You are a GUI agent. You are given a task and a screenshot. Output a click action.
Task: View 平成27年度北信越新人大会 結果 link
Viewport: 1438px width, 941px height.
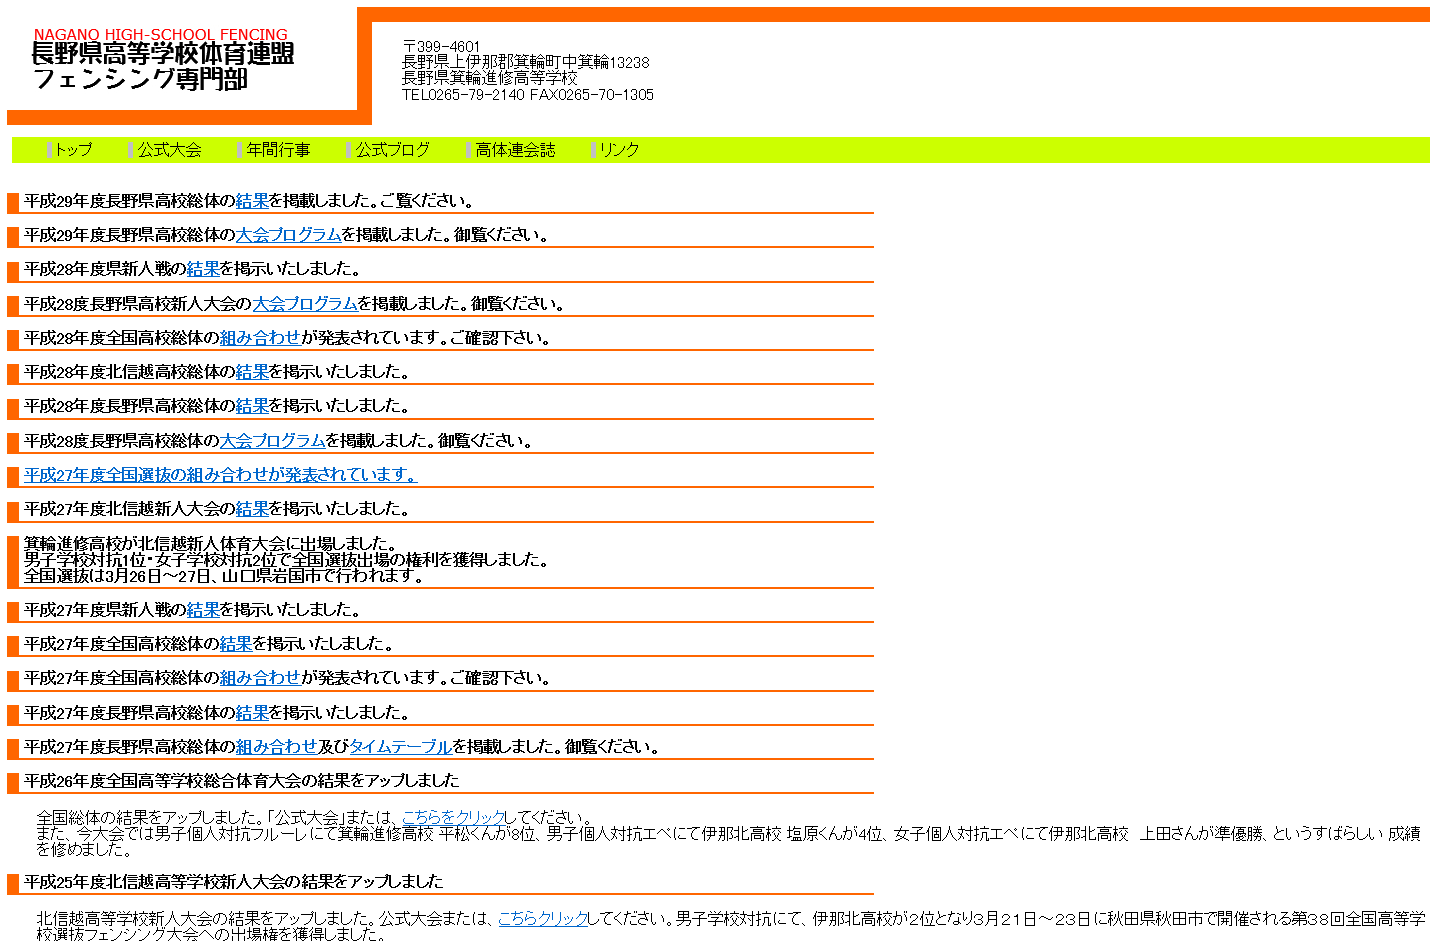[x=252, y=509]
